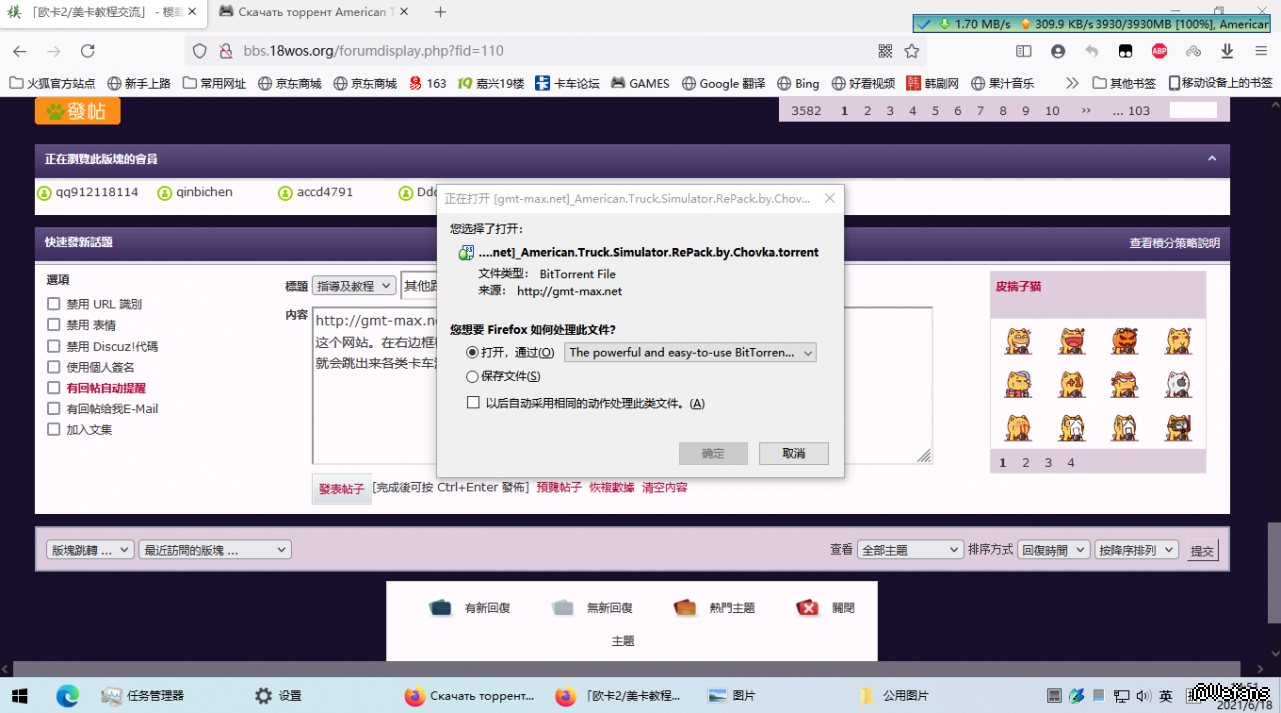Open the 查看積分策略說明 link

[x=1174, y=243]
